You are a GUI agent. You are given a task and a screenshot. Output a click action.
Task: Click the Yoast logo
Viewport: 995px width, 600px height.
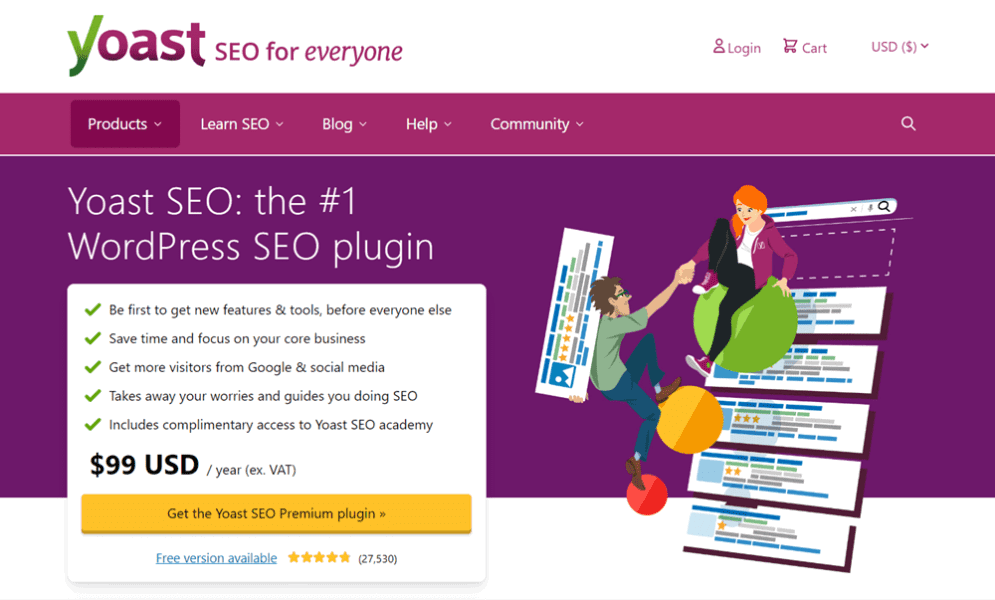(136, 46)
